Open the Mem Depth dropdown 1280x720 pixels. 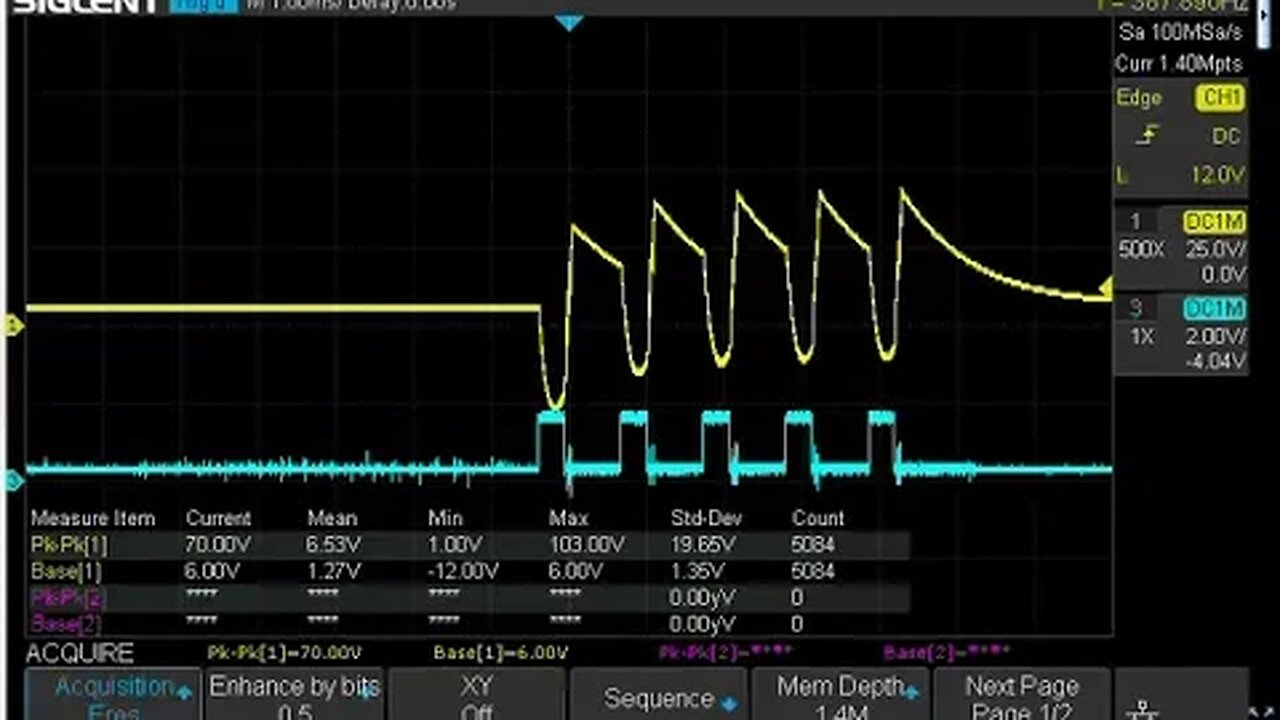point(840,695)
